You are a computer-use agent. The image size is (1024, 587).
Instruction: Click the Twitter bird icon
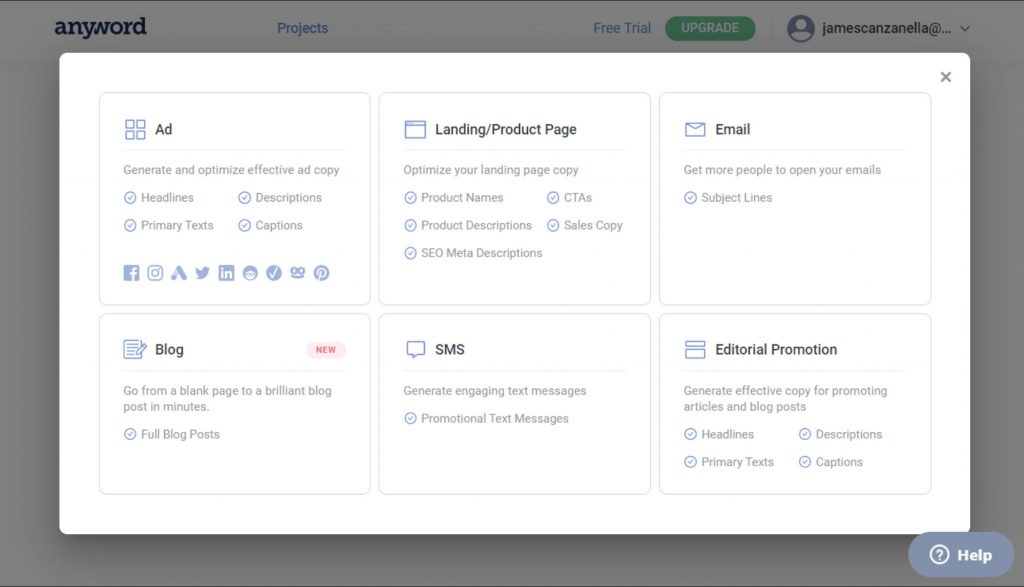click(202, 272)
